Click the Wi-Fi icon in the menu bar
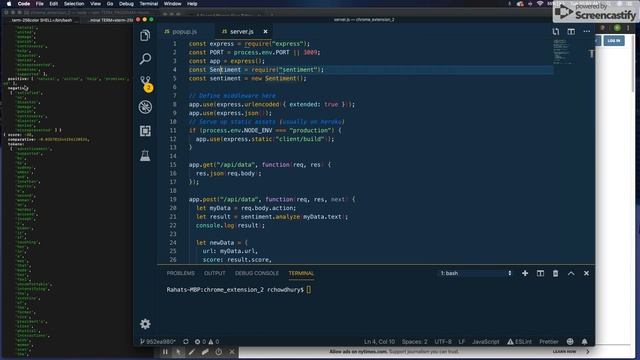The height and width of the screenshot is (360, 640). pos(540,4)
